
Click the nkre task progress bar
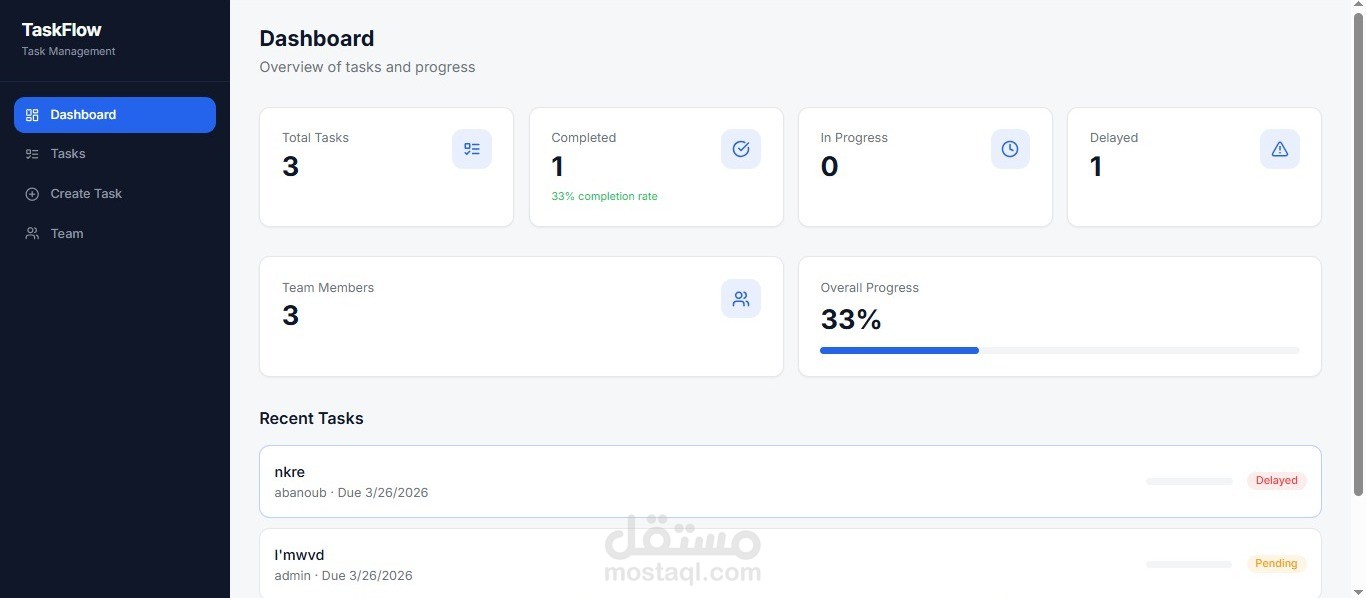[1190, 480]
